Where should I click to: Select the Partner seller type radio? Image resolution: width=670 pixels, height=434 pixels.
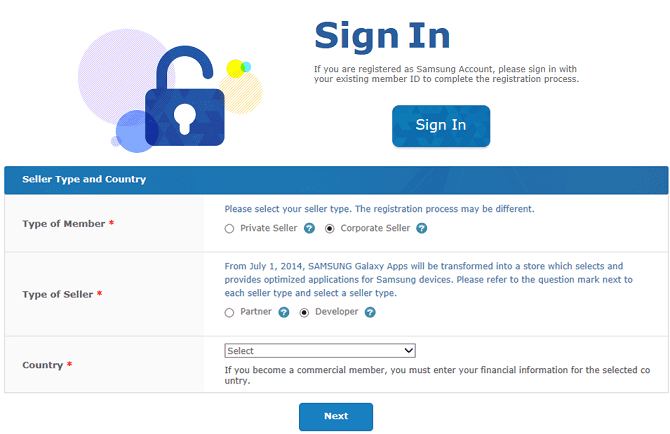tap(229, 313)
